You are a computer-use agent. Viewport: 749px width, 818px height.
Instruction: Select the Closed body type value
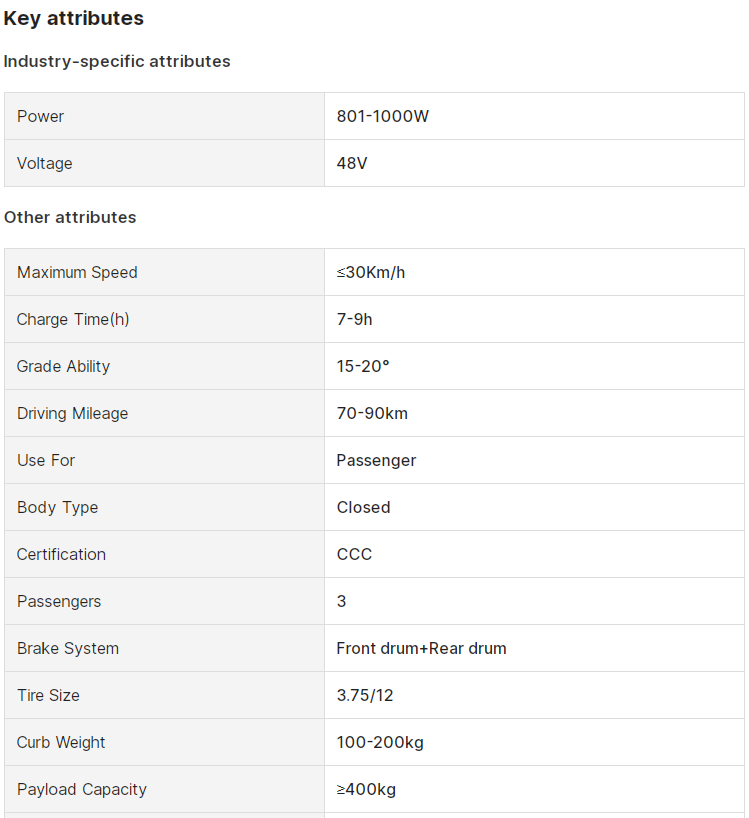tap(363, 507)
